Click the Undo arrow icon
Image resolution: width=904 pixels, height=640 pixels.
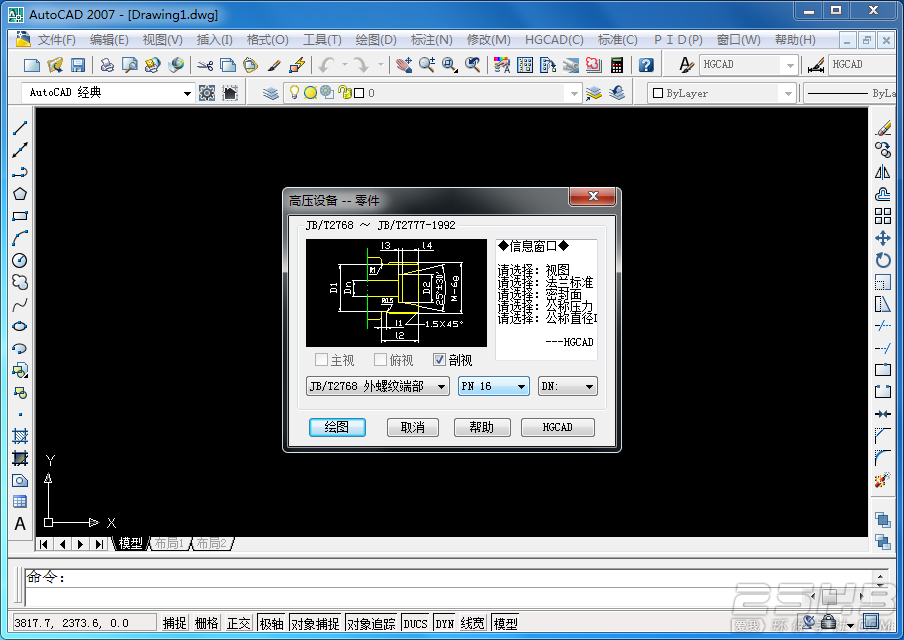pos(326,65)
